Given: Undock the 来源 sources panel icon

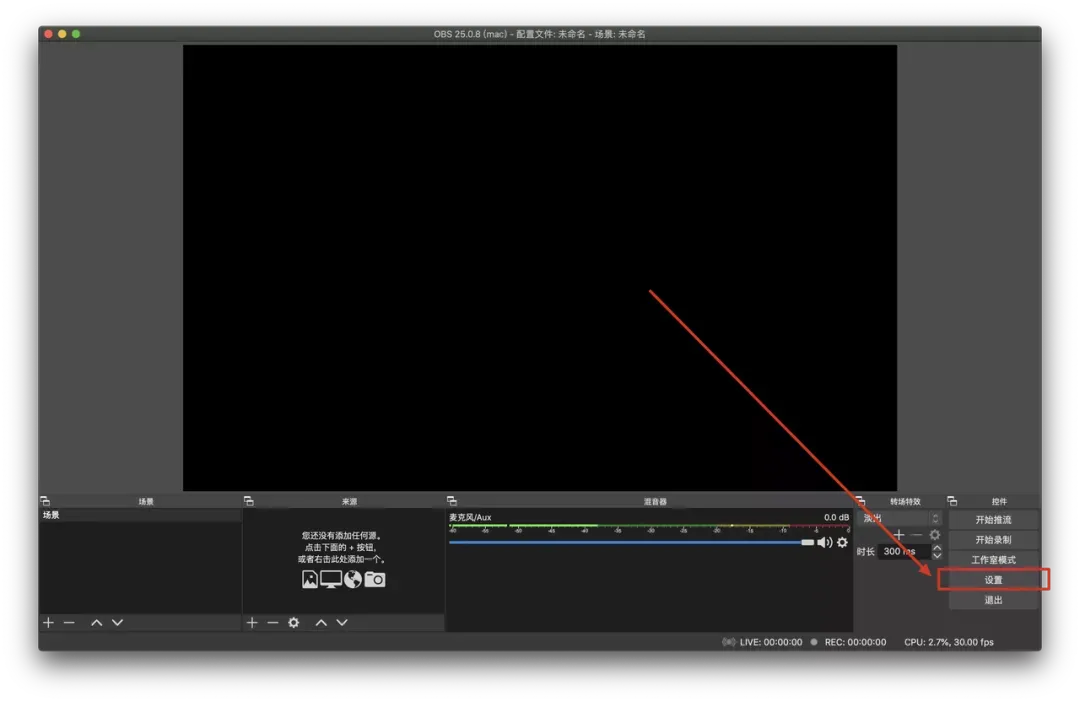Looking at the screenshot, I should 249,501.
